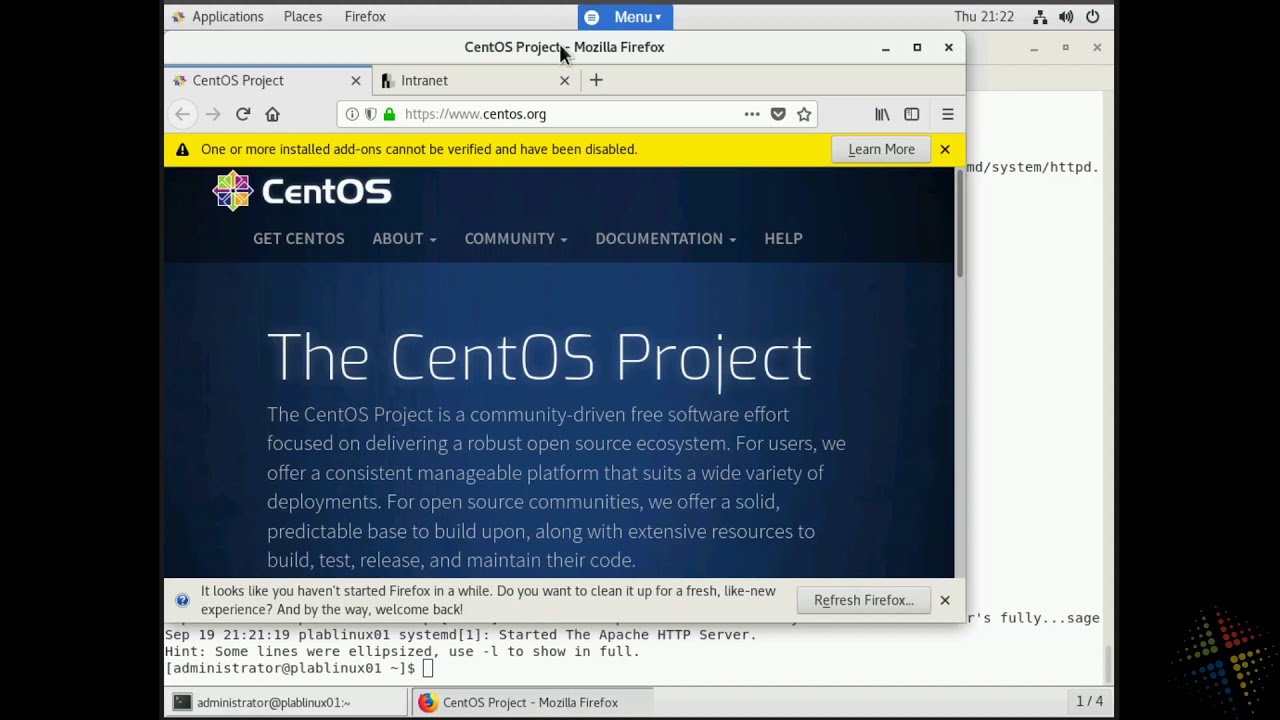Click the power icon in top panel
This screenshot has height=720, width=1280.
[1093, 16]
